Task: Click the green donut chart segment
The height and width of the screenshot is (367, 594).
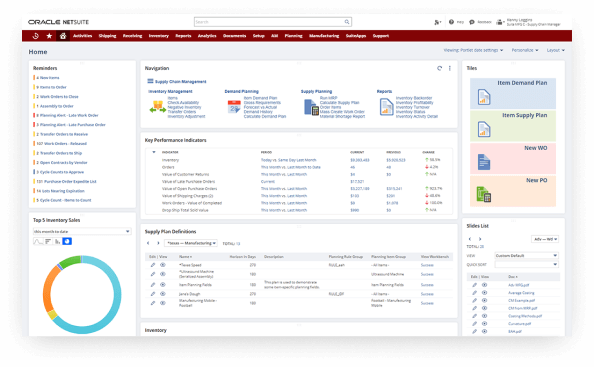Action: pyautogui.click(x=69, y=262)
